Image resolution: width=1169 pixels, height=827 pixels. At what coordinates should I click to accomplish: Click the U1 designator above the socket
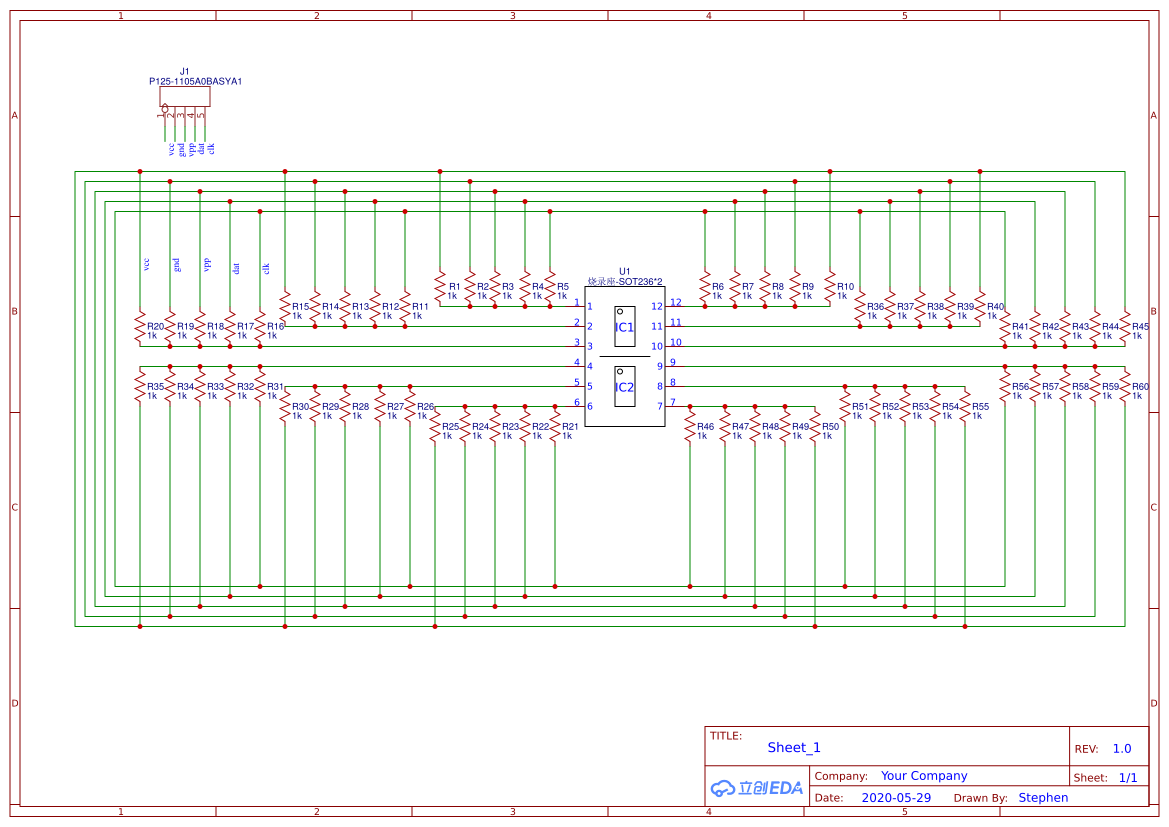(625, 271)
